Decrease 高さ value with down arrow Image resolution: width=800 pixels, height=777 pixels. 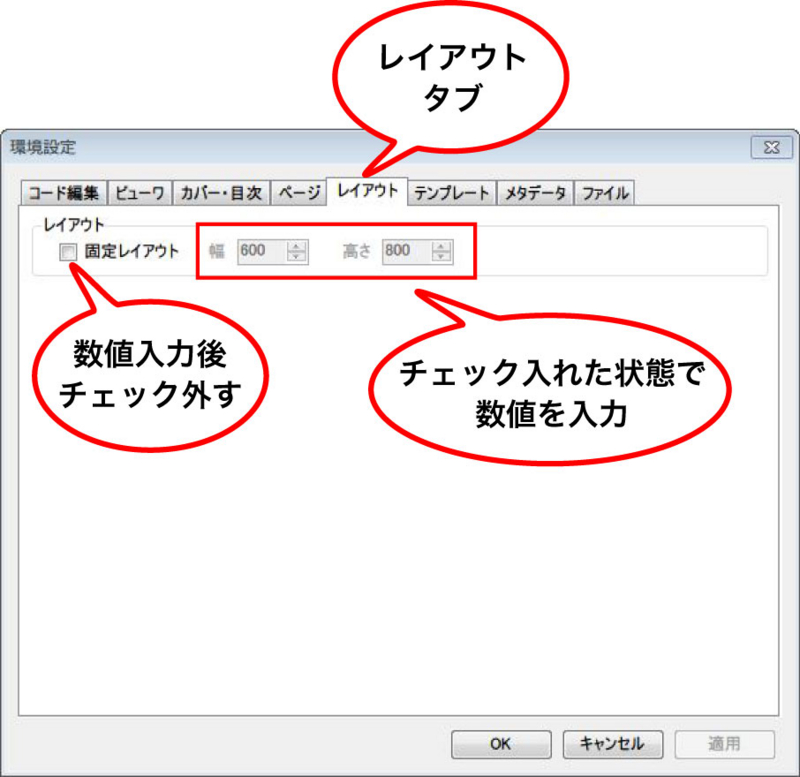tap(442, 257)
